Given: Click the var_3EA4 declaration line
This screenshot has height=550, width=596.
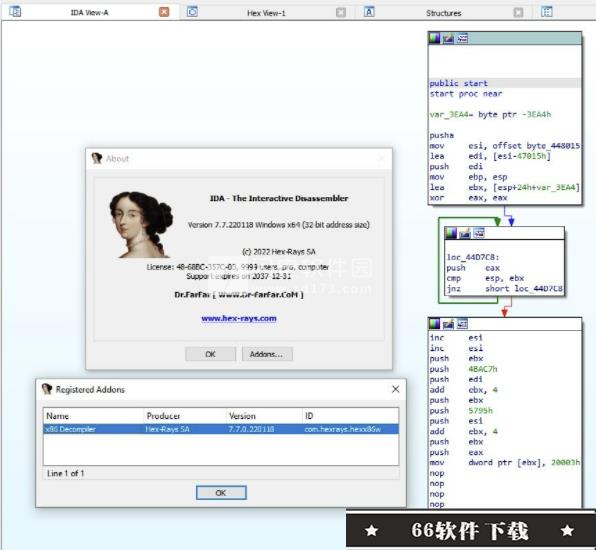Looking at the screenshot, I should coord(490,114).
